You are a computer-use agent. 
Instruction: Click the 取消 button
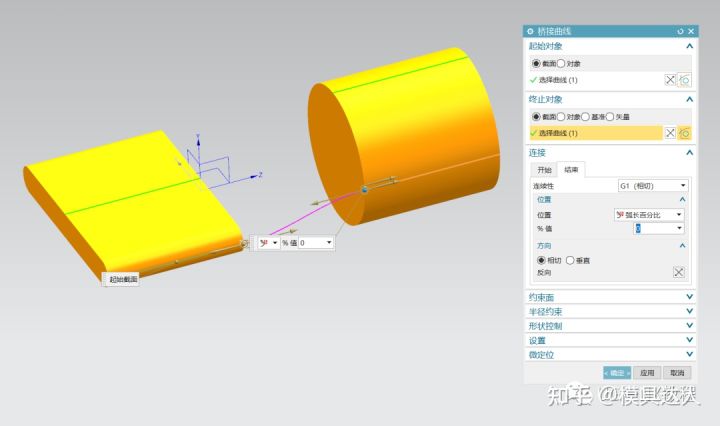677,373
